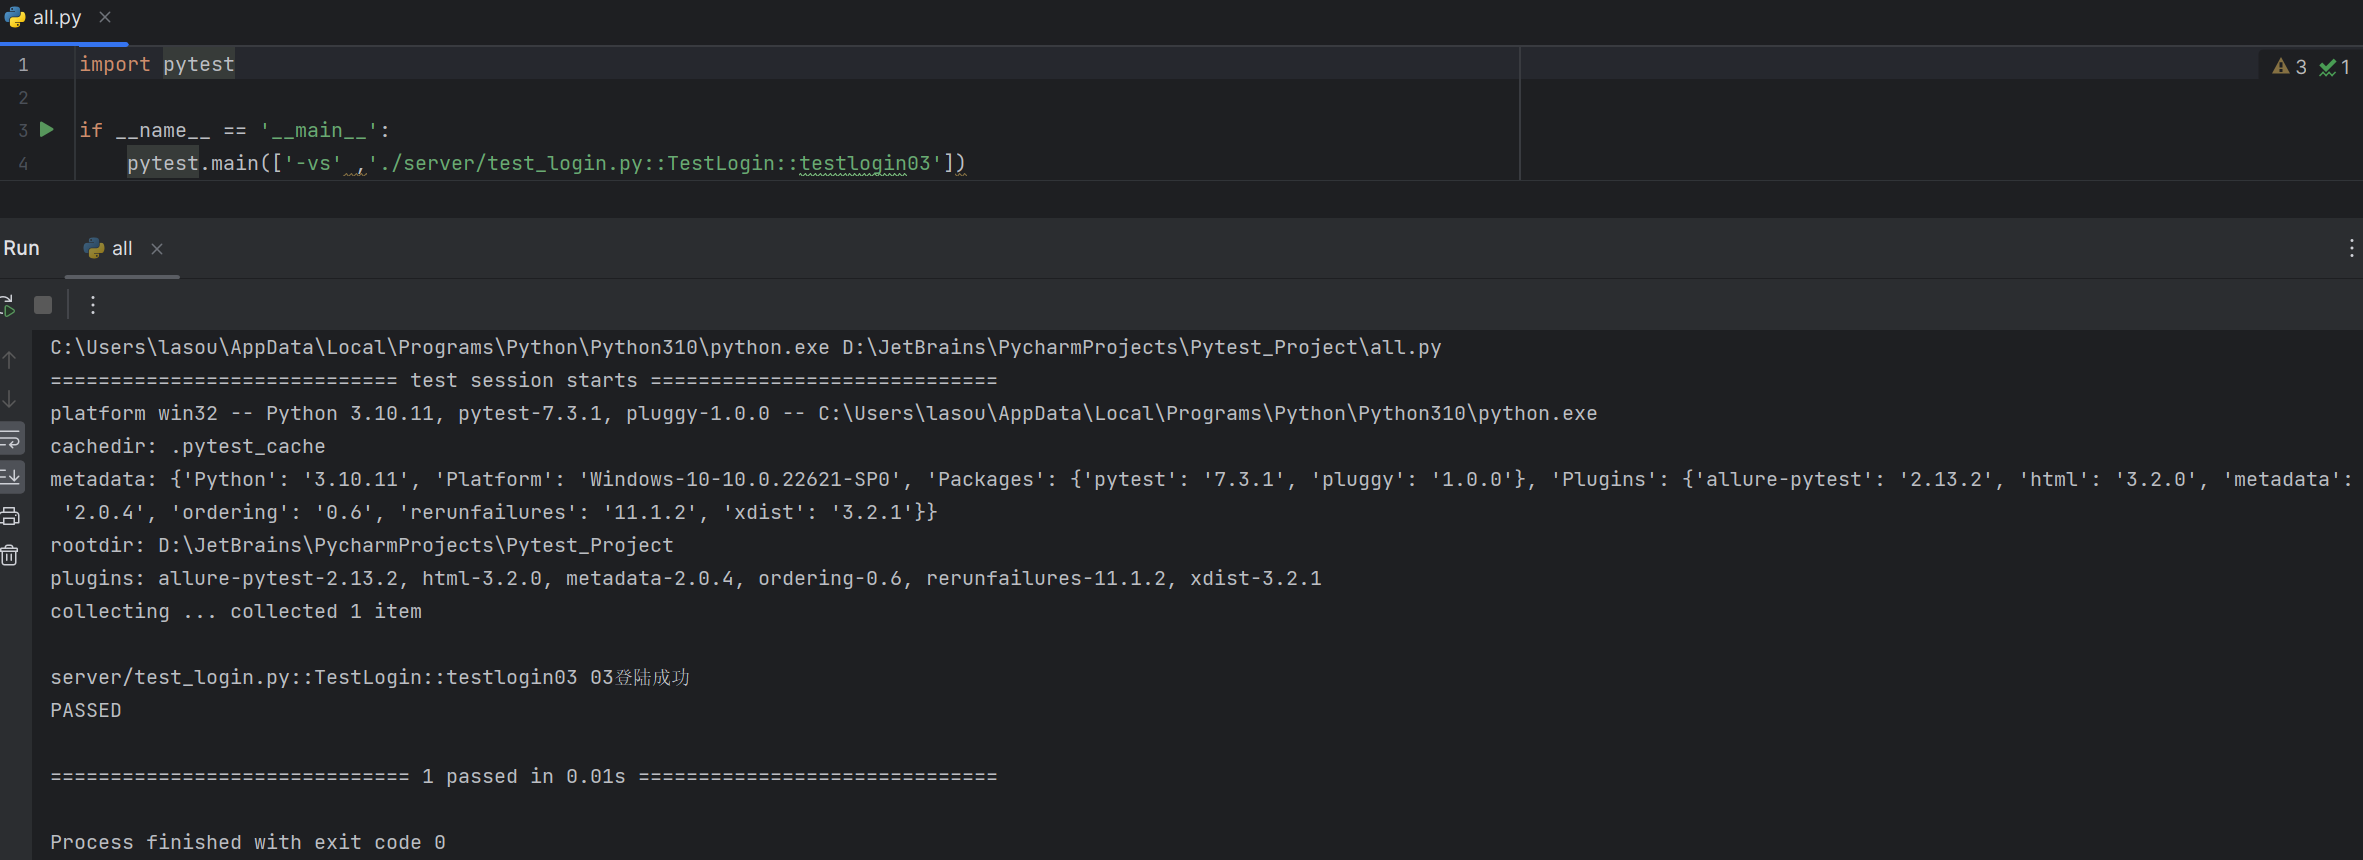Click the green run gutter arrow on line 3

pyautogui.click(x=46, y=129)
